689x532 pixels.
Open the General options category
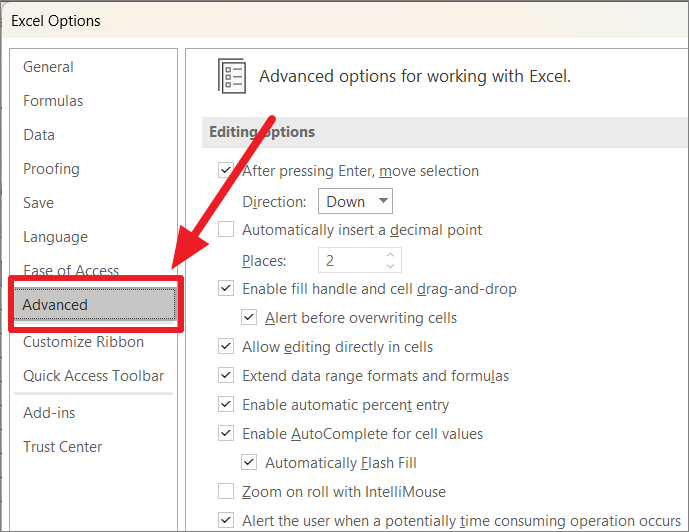(x=48, y=67)
